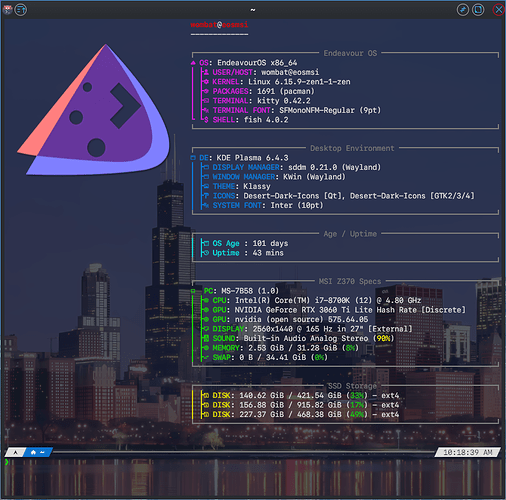The width and height of the screenshot is (506, 500).
Task: Click the clock showing 10:18:39 AM
Action: (x=468, y=452)
